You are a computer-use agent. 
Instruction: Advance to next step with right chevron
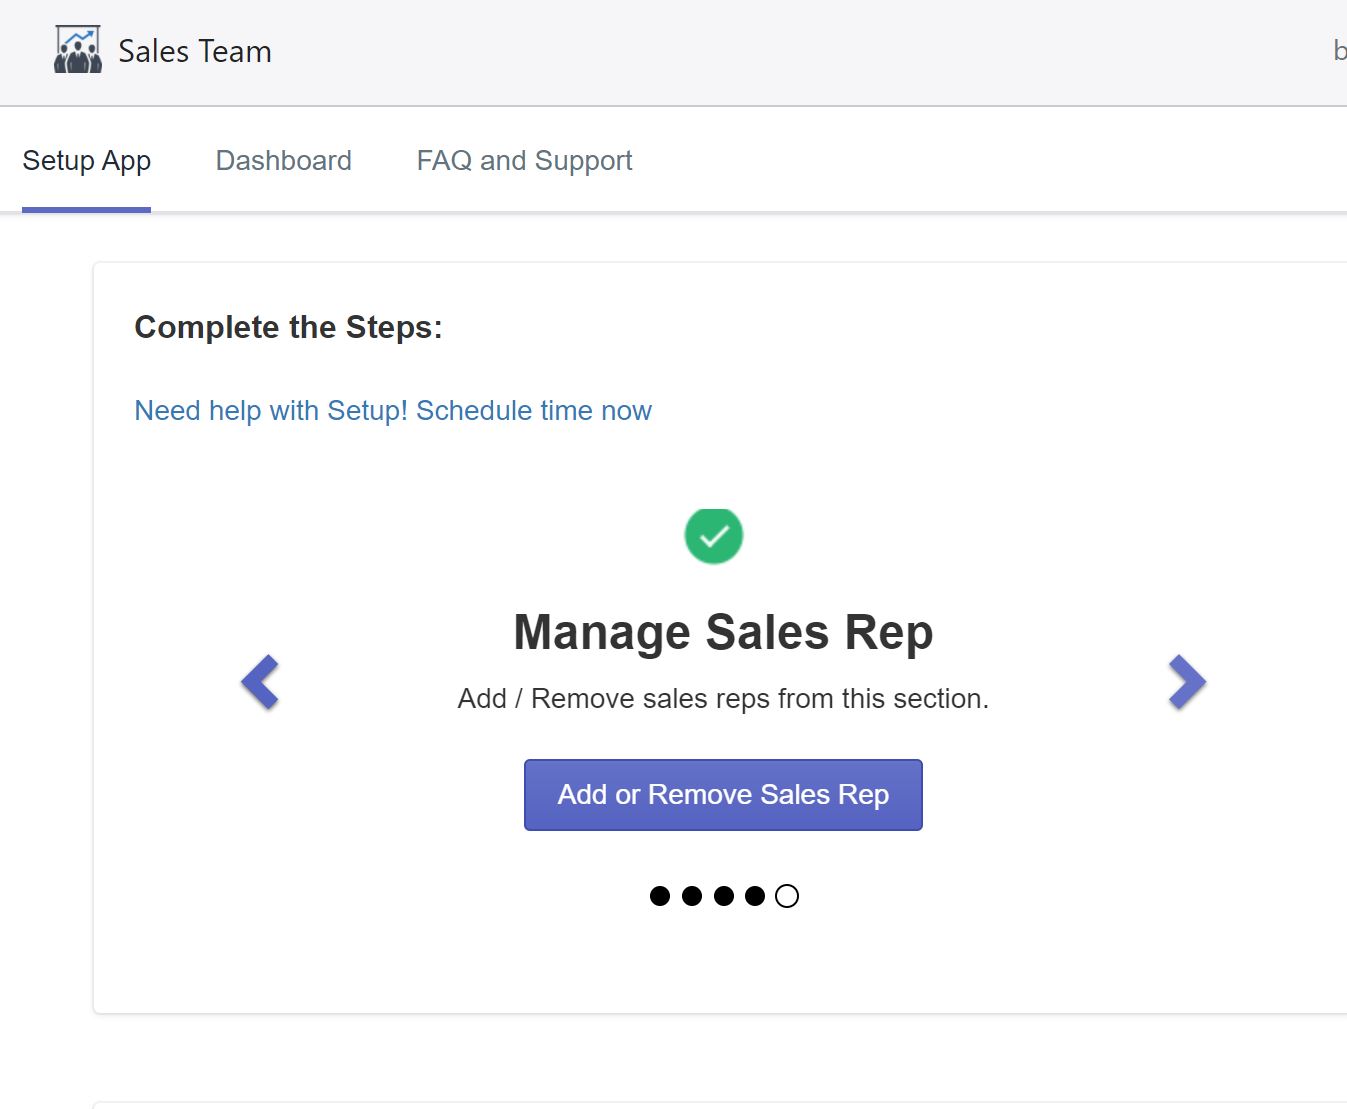(1187, 682)
